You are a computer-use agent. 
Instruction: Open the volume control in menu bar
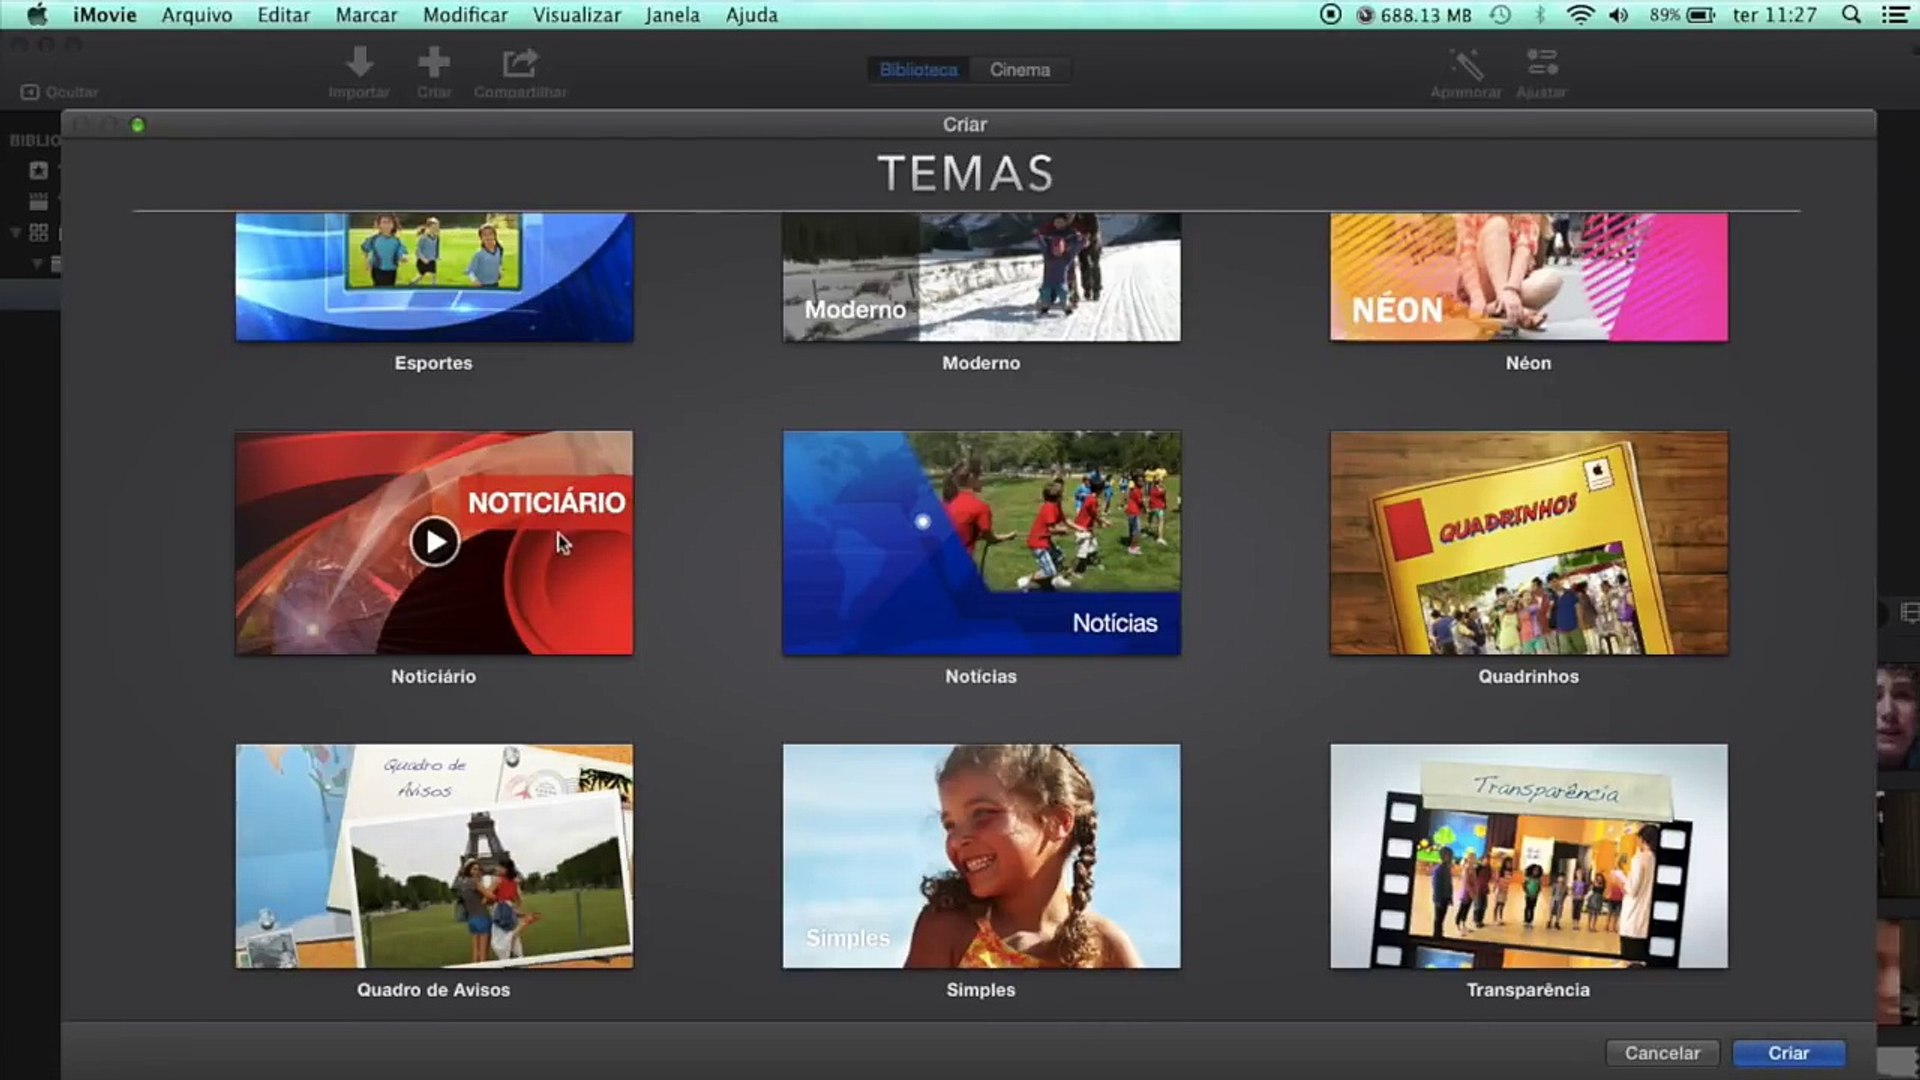[1619, 15]
